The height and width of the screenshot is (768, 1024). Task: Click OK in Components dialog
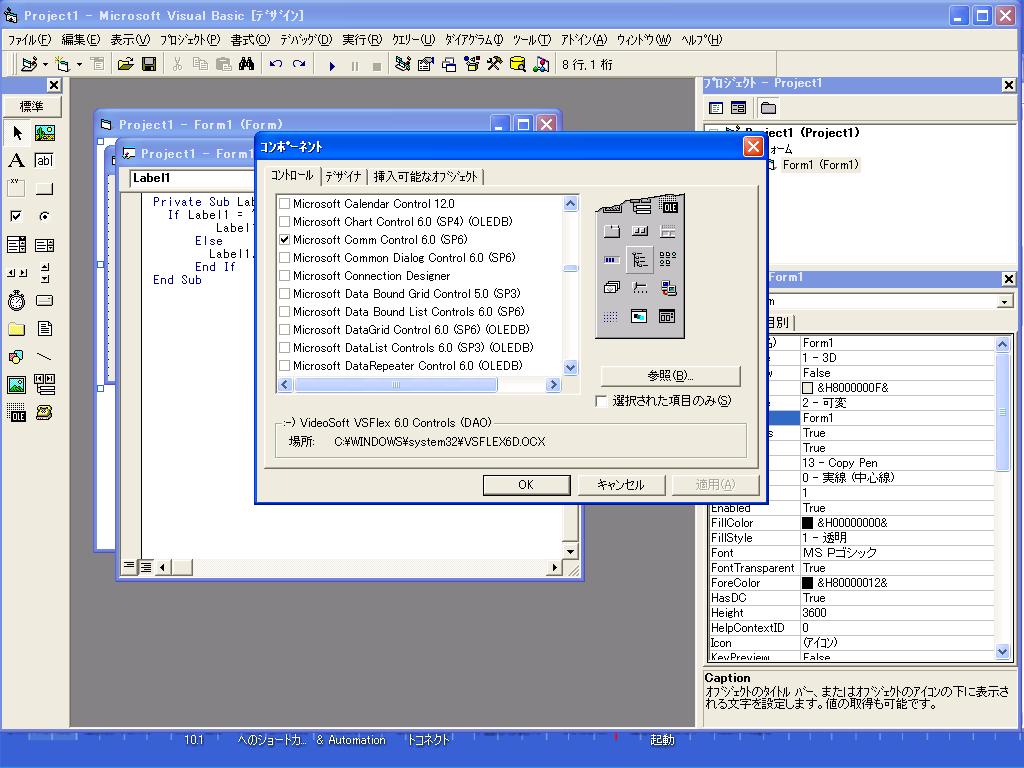click(x=526, y=485)
